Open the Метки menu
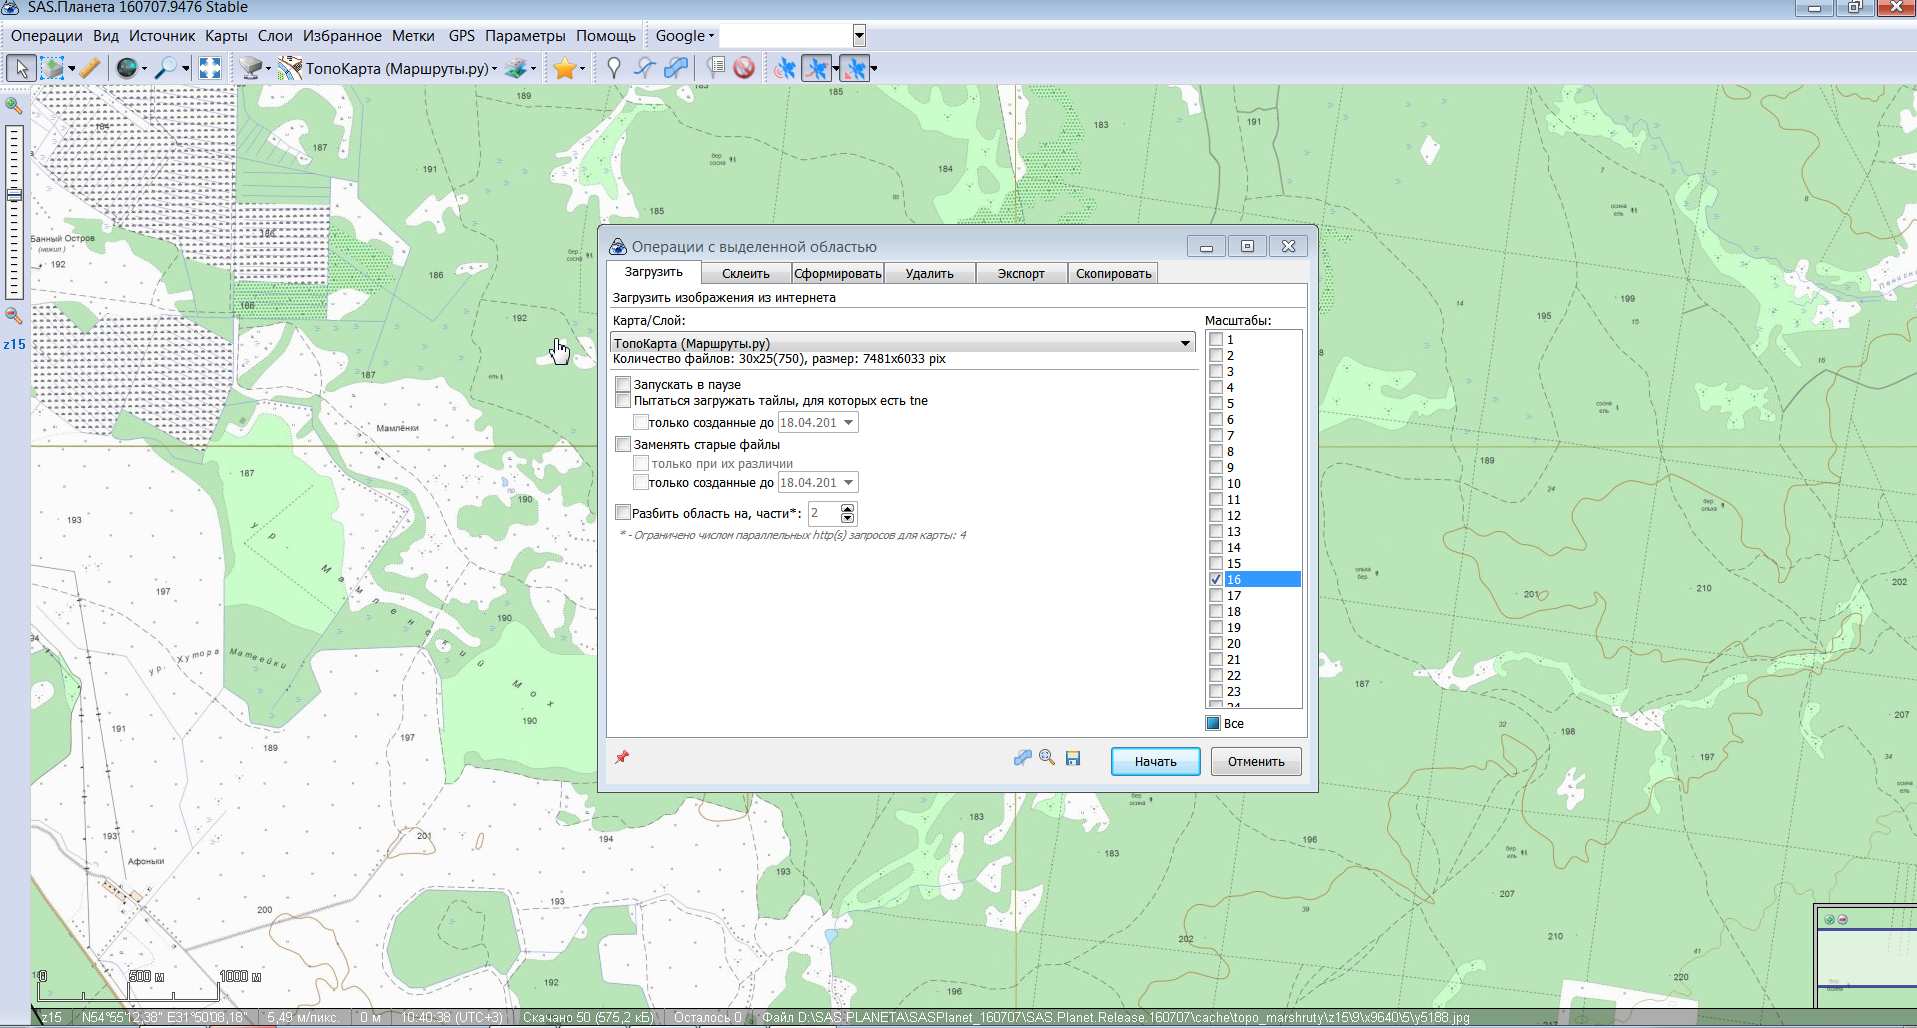This screenshot has width=1917, height=1028. [x=413, y=36]
